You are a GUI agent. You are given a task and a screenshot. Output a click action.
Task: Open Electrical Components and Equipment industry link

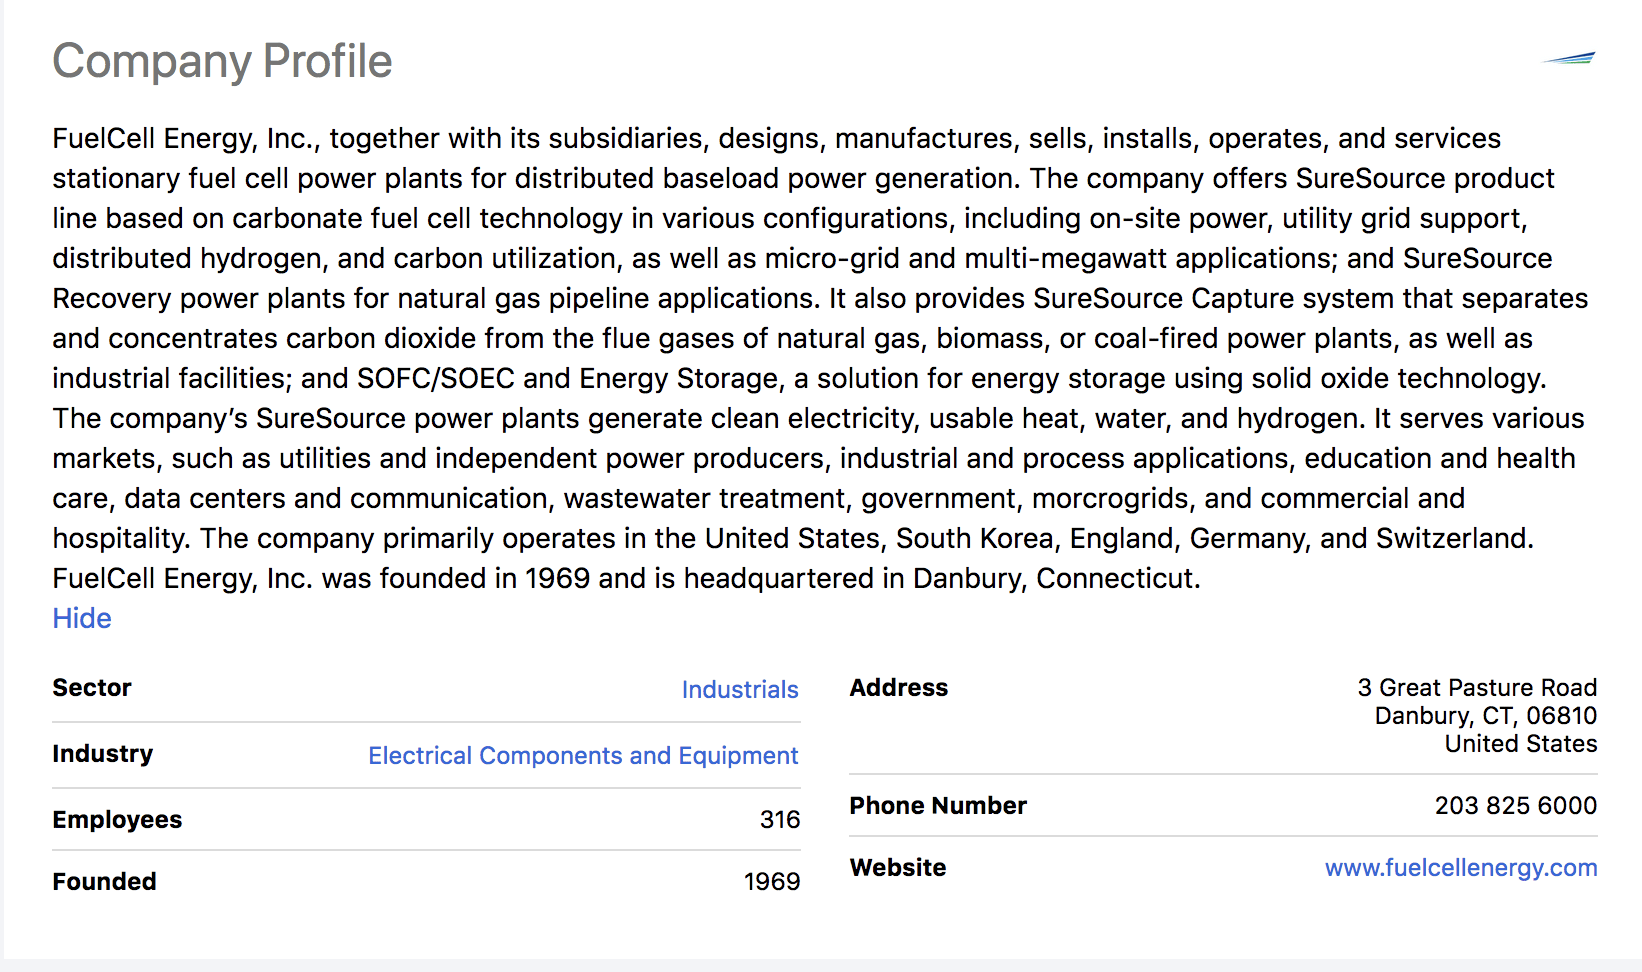click(583, 755)
